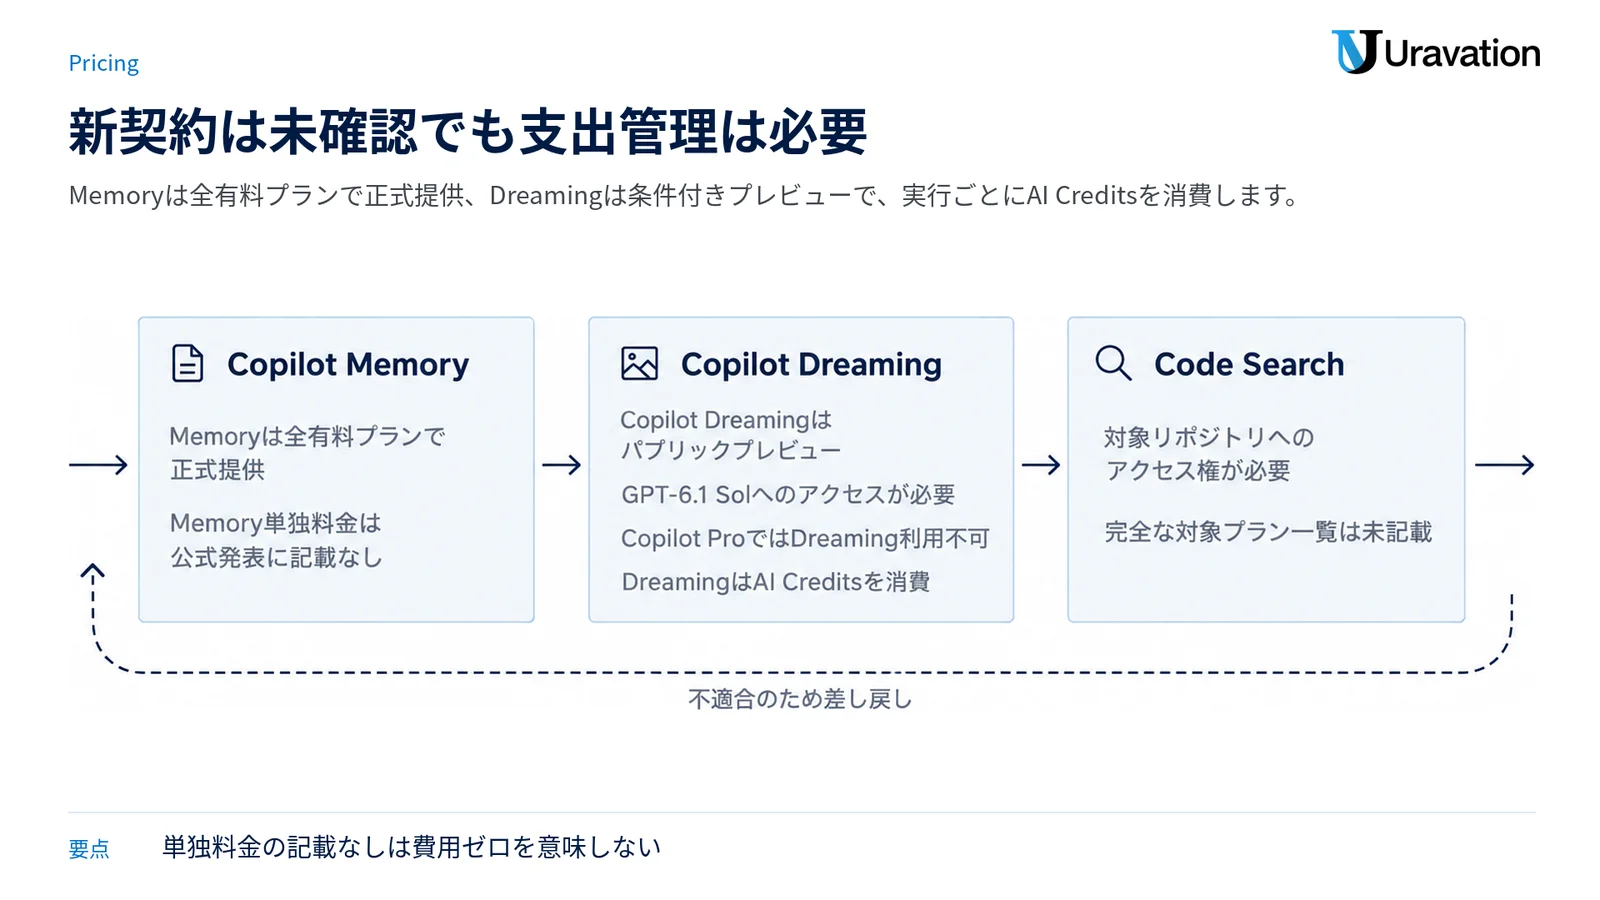Click the magnifier icon beside Code Search
1600x900 pixels.
click(x=1113, y=363)
